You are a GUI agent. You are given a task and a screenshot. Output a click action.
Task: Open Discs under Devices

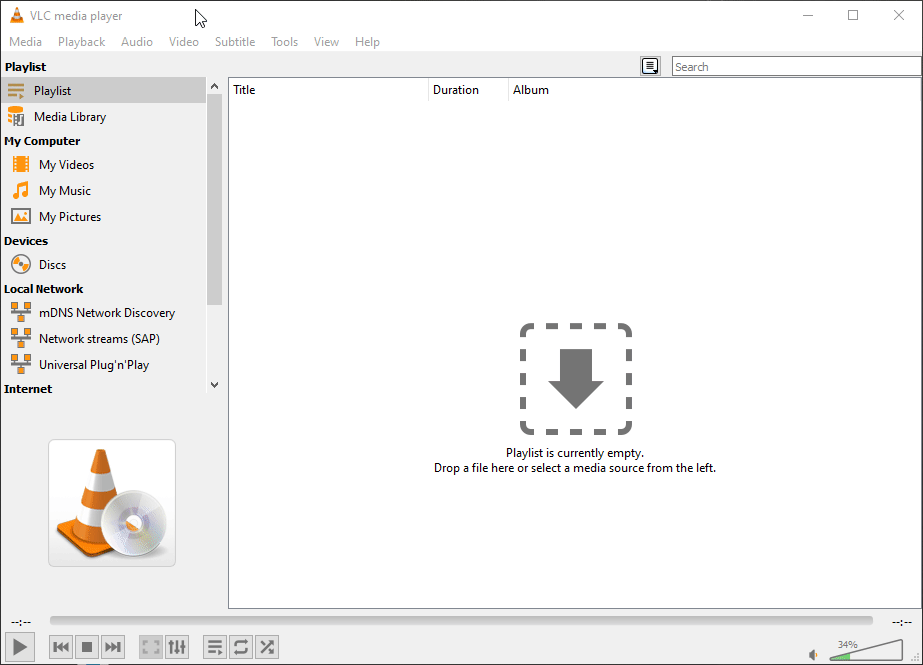(x=50, y=264)
